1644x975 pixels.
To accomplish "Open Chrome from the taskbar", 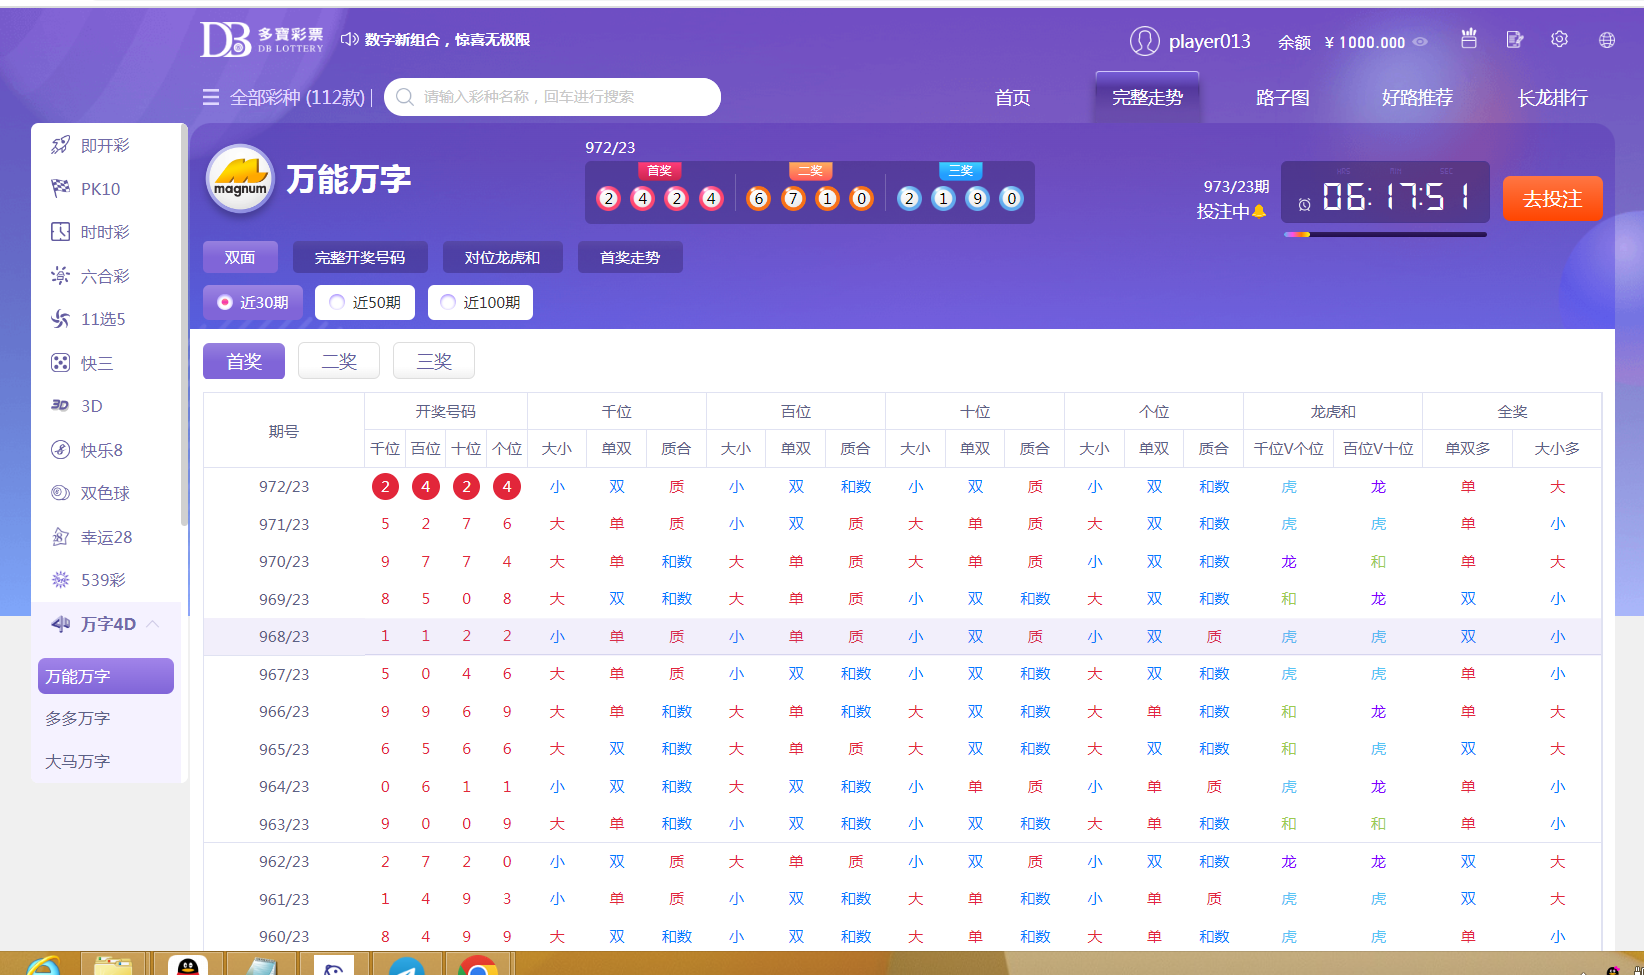I will point(478,967).
